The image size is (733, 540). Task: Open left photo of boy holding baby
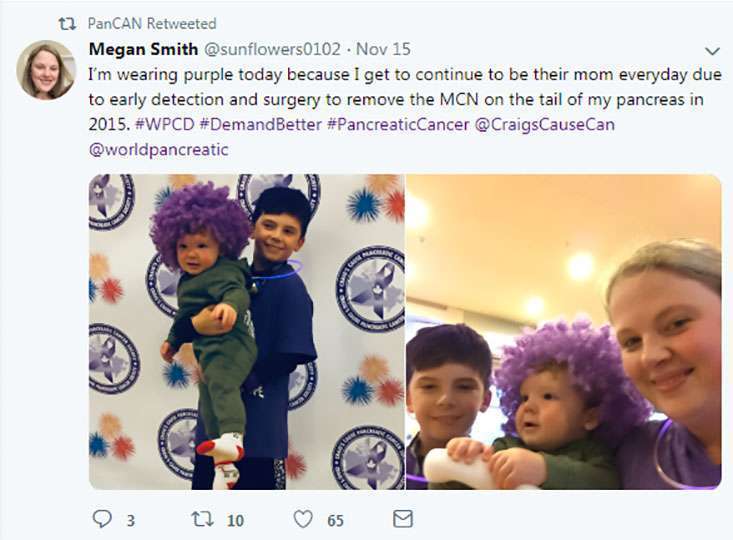[x=246, y=331]
